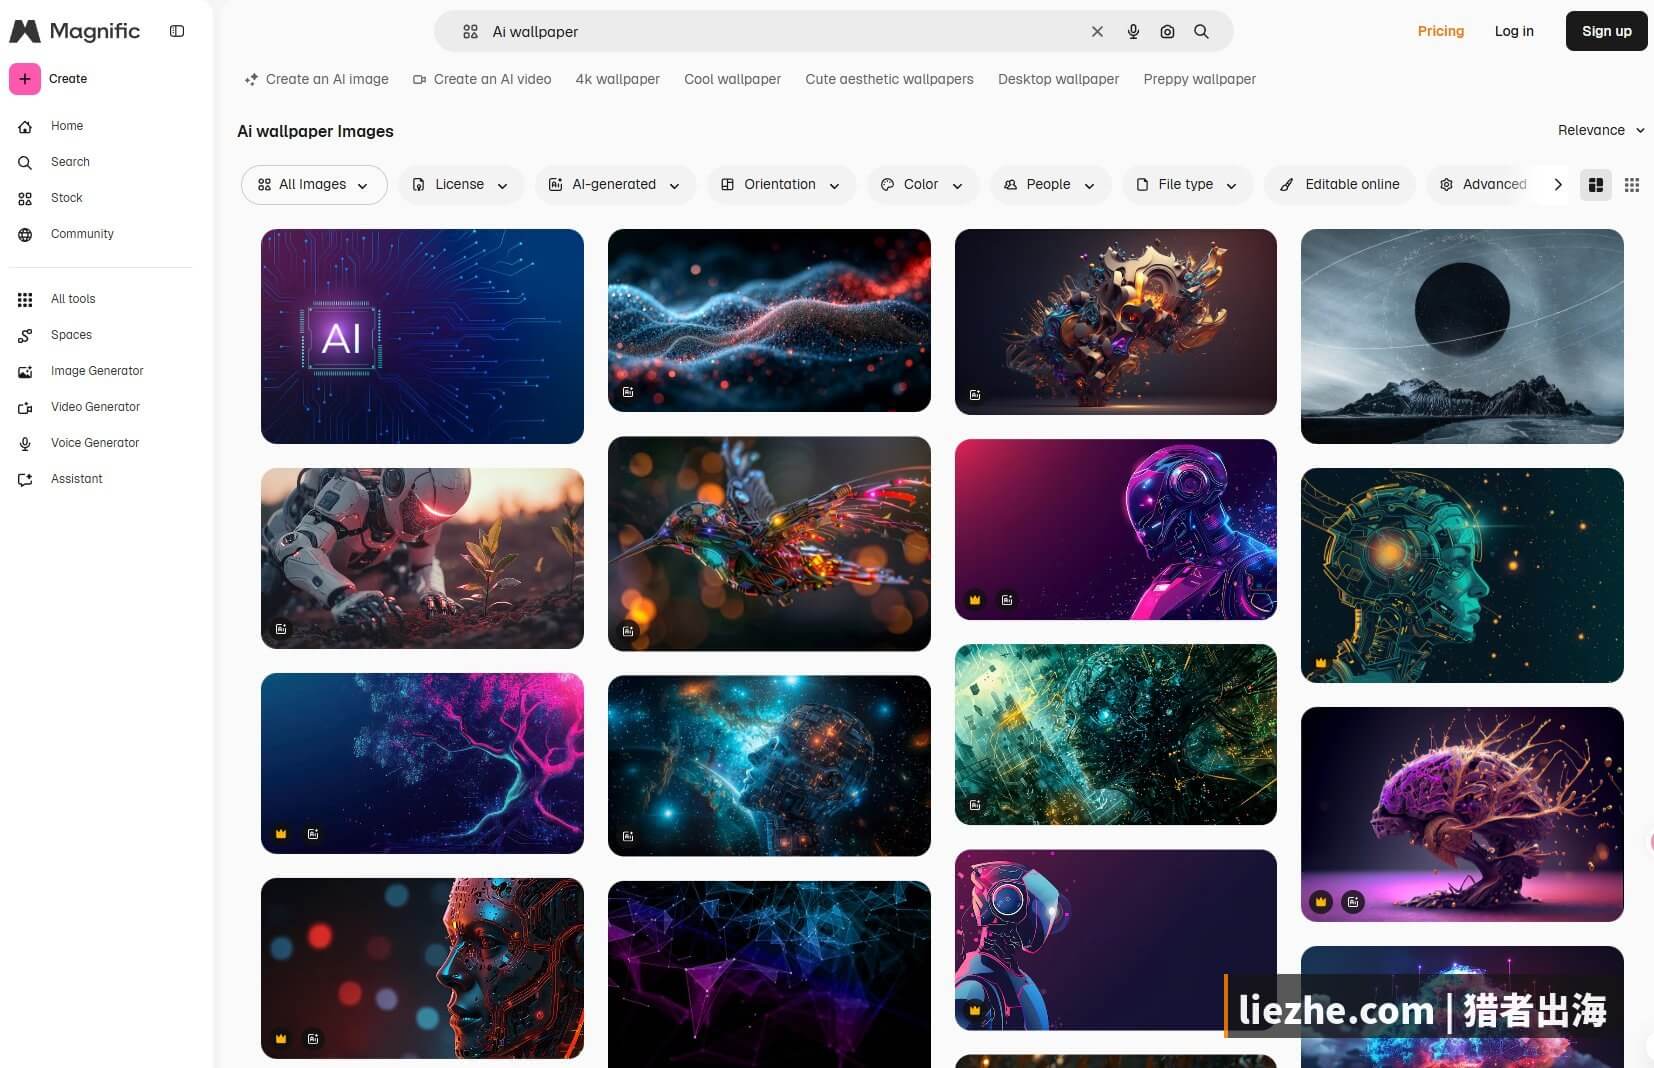
Task: Click the Sign up button
Action: click(x=1606, y=31)
